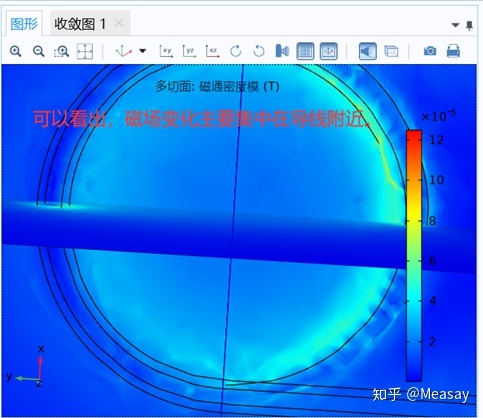Click the grayed overlapping windows icon

[391, 51]
